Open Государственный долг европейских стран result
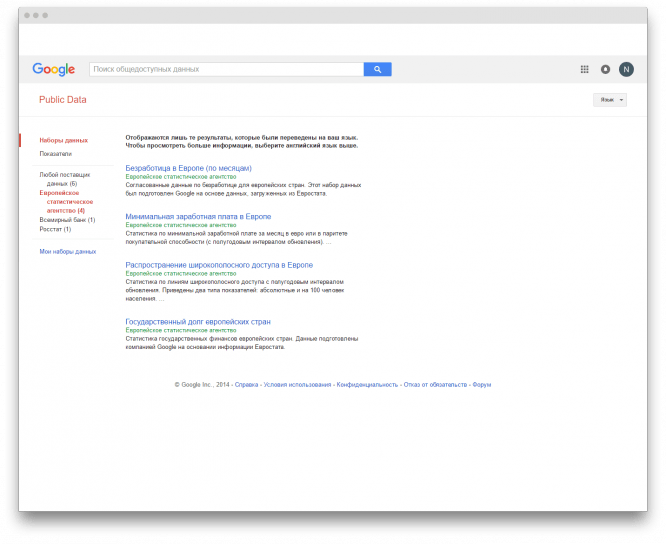The image size is (666, 544). coord(198,322)
